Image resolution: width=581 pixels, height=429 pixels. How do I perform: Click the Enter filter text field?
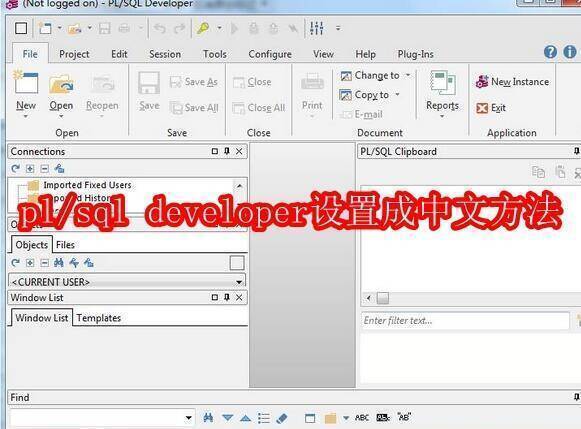point(465,320)
